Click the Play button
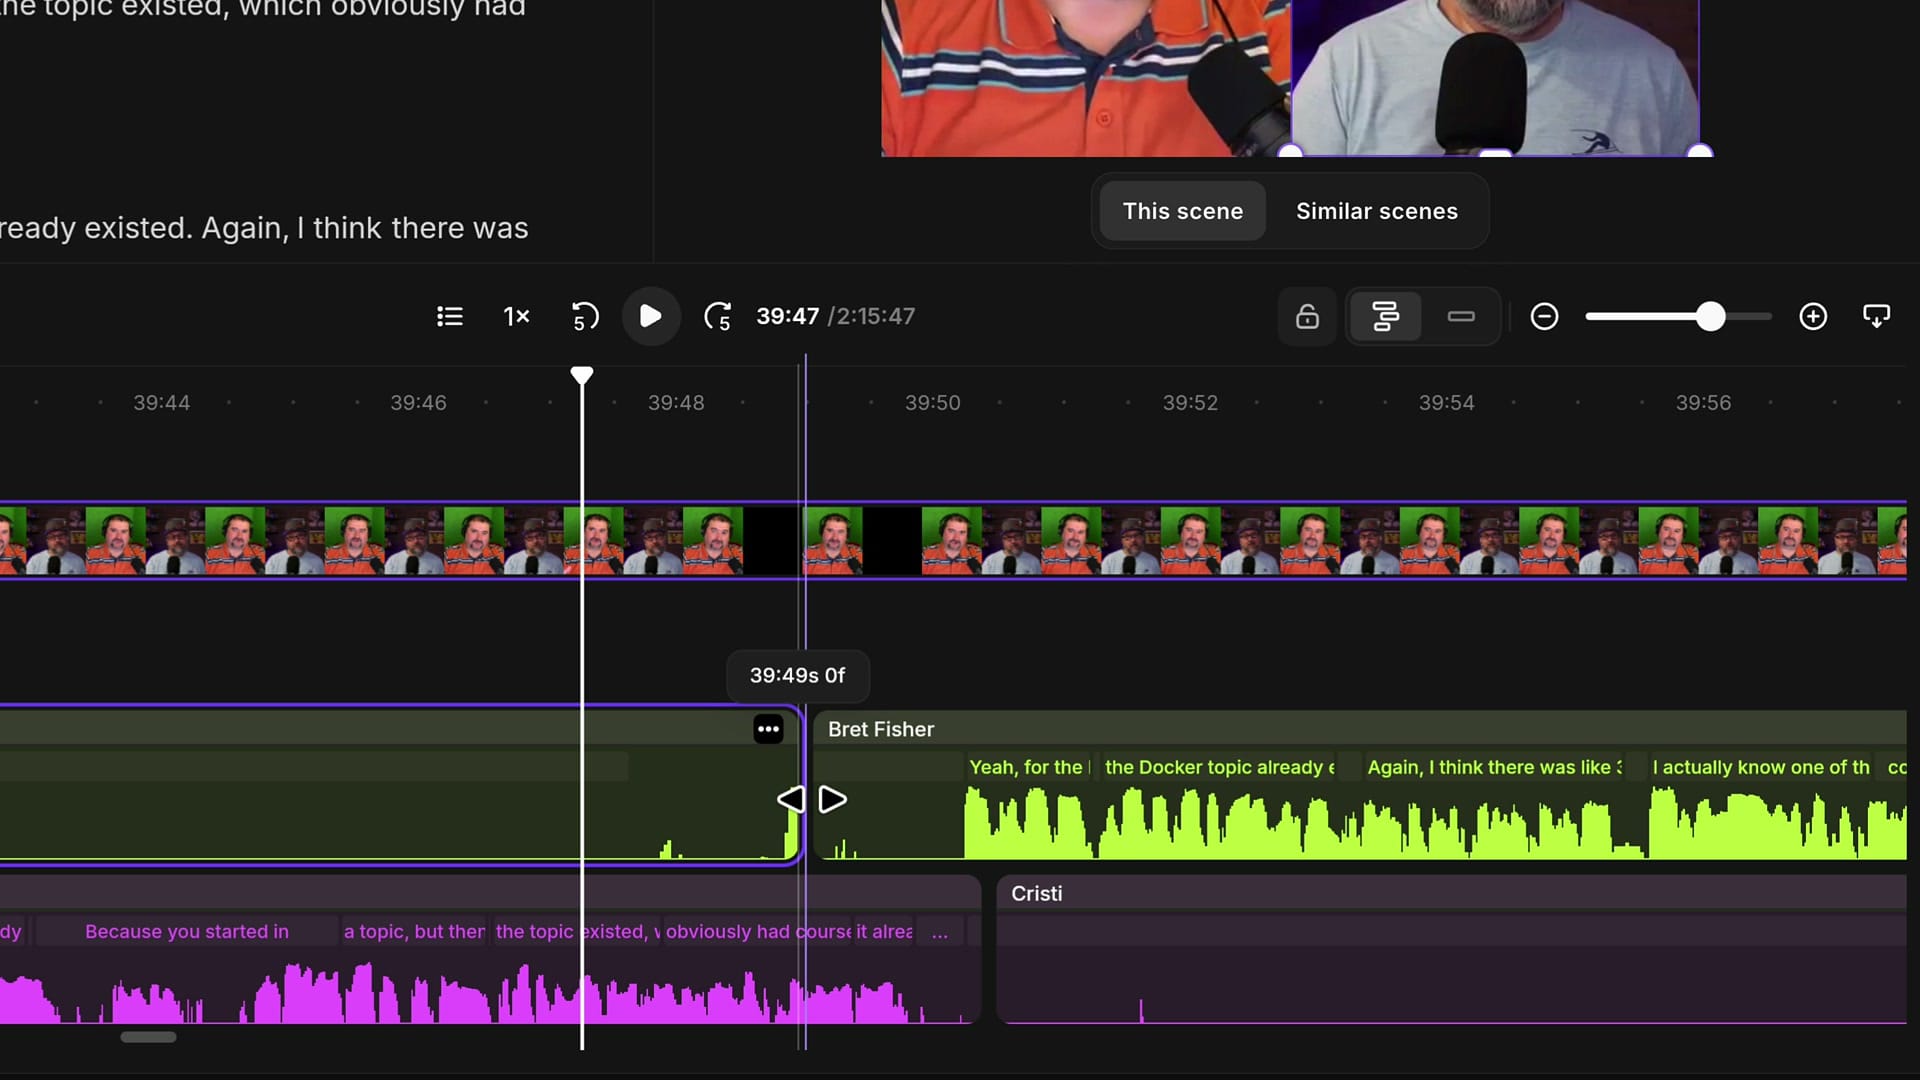Viewport: 1920px width, 1080px height. 651,317
